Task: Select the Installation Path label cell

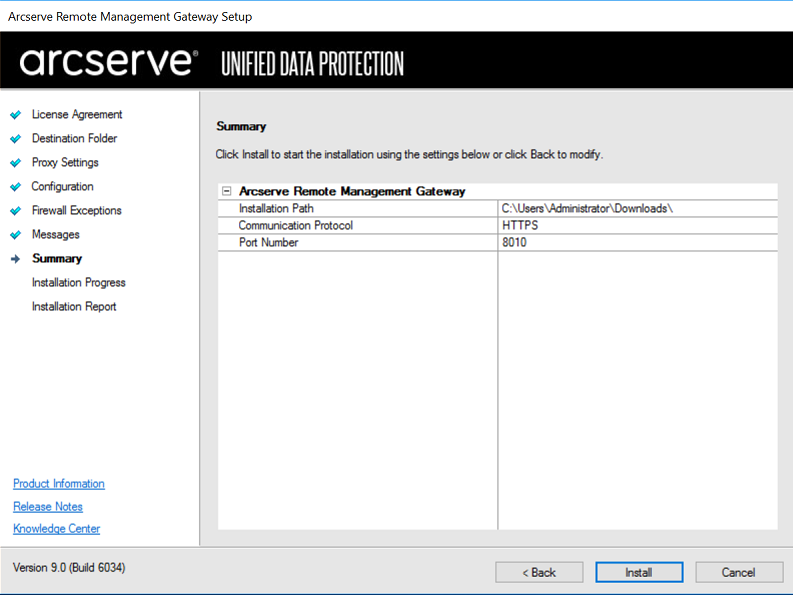Action: (358, 208)
